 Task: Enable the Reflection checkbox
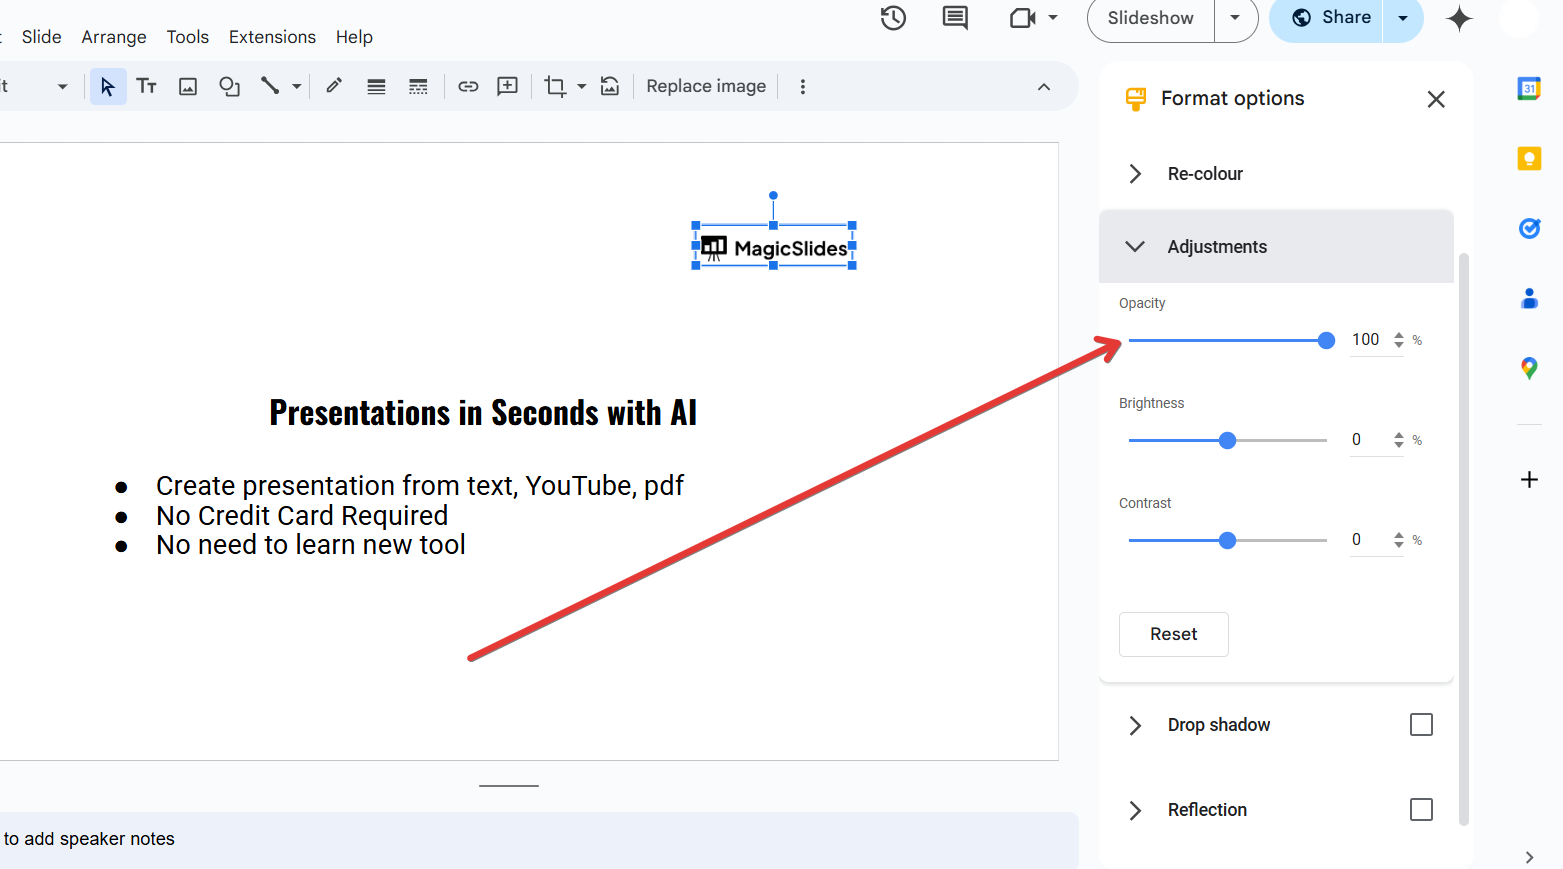(1421, 810)
